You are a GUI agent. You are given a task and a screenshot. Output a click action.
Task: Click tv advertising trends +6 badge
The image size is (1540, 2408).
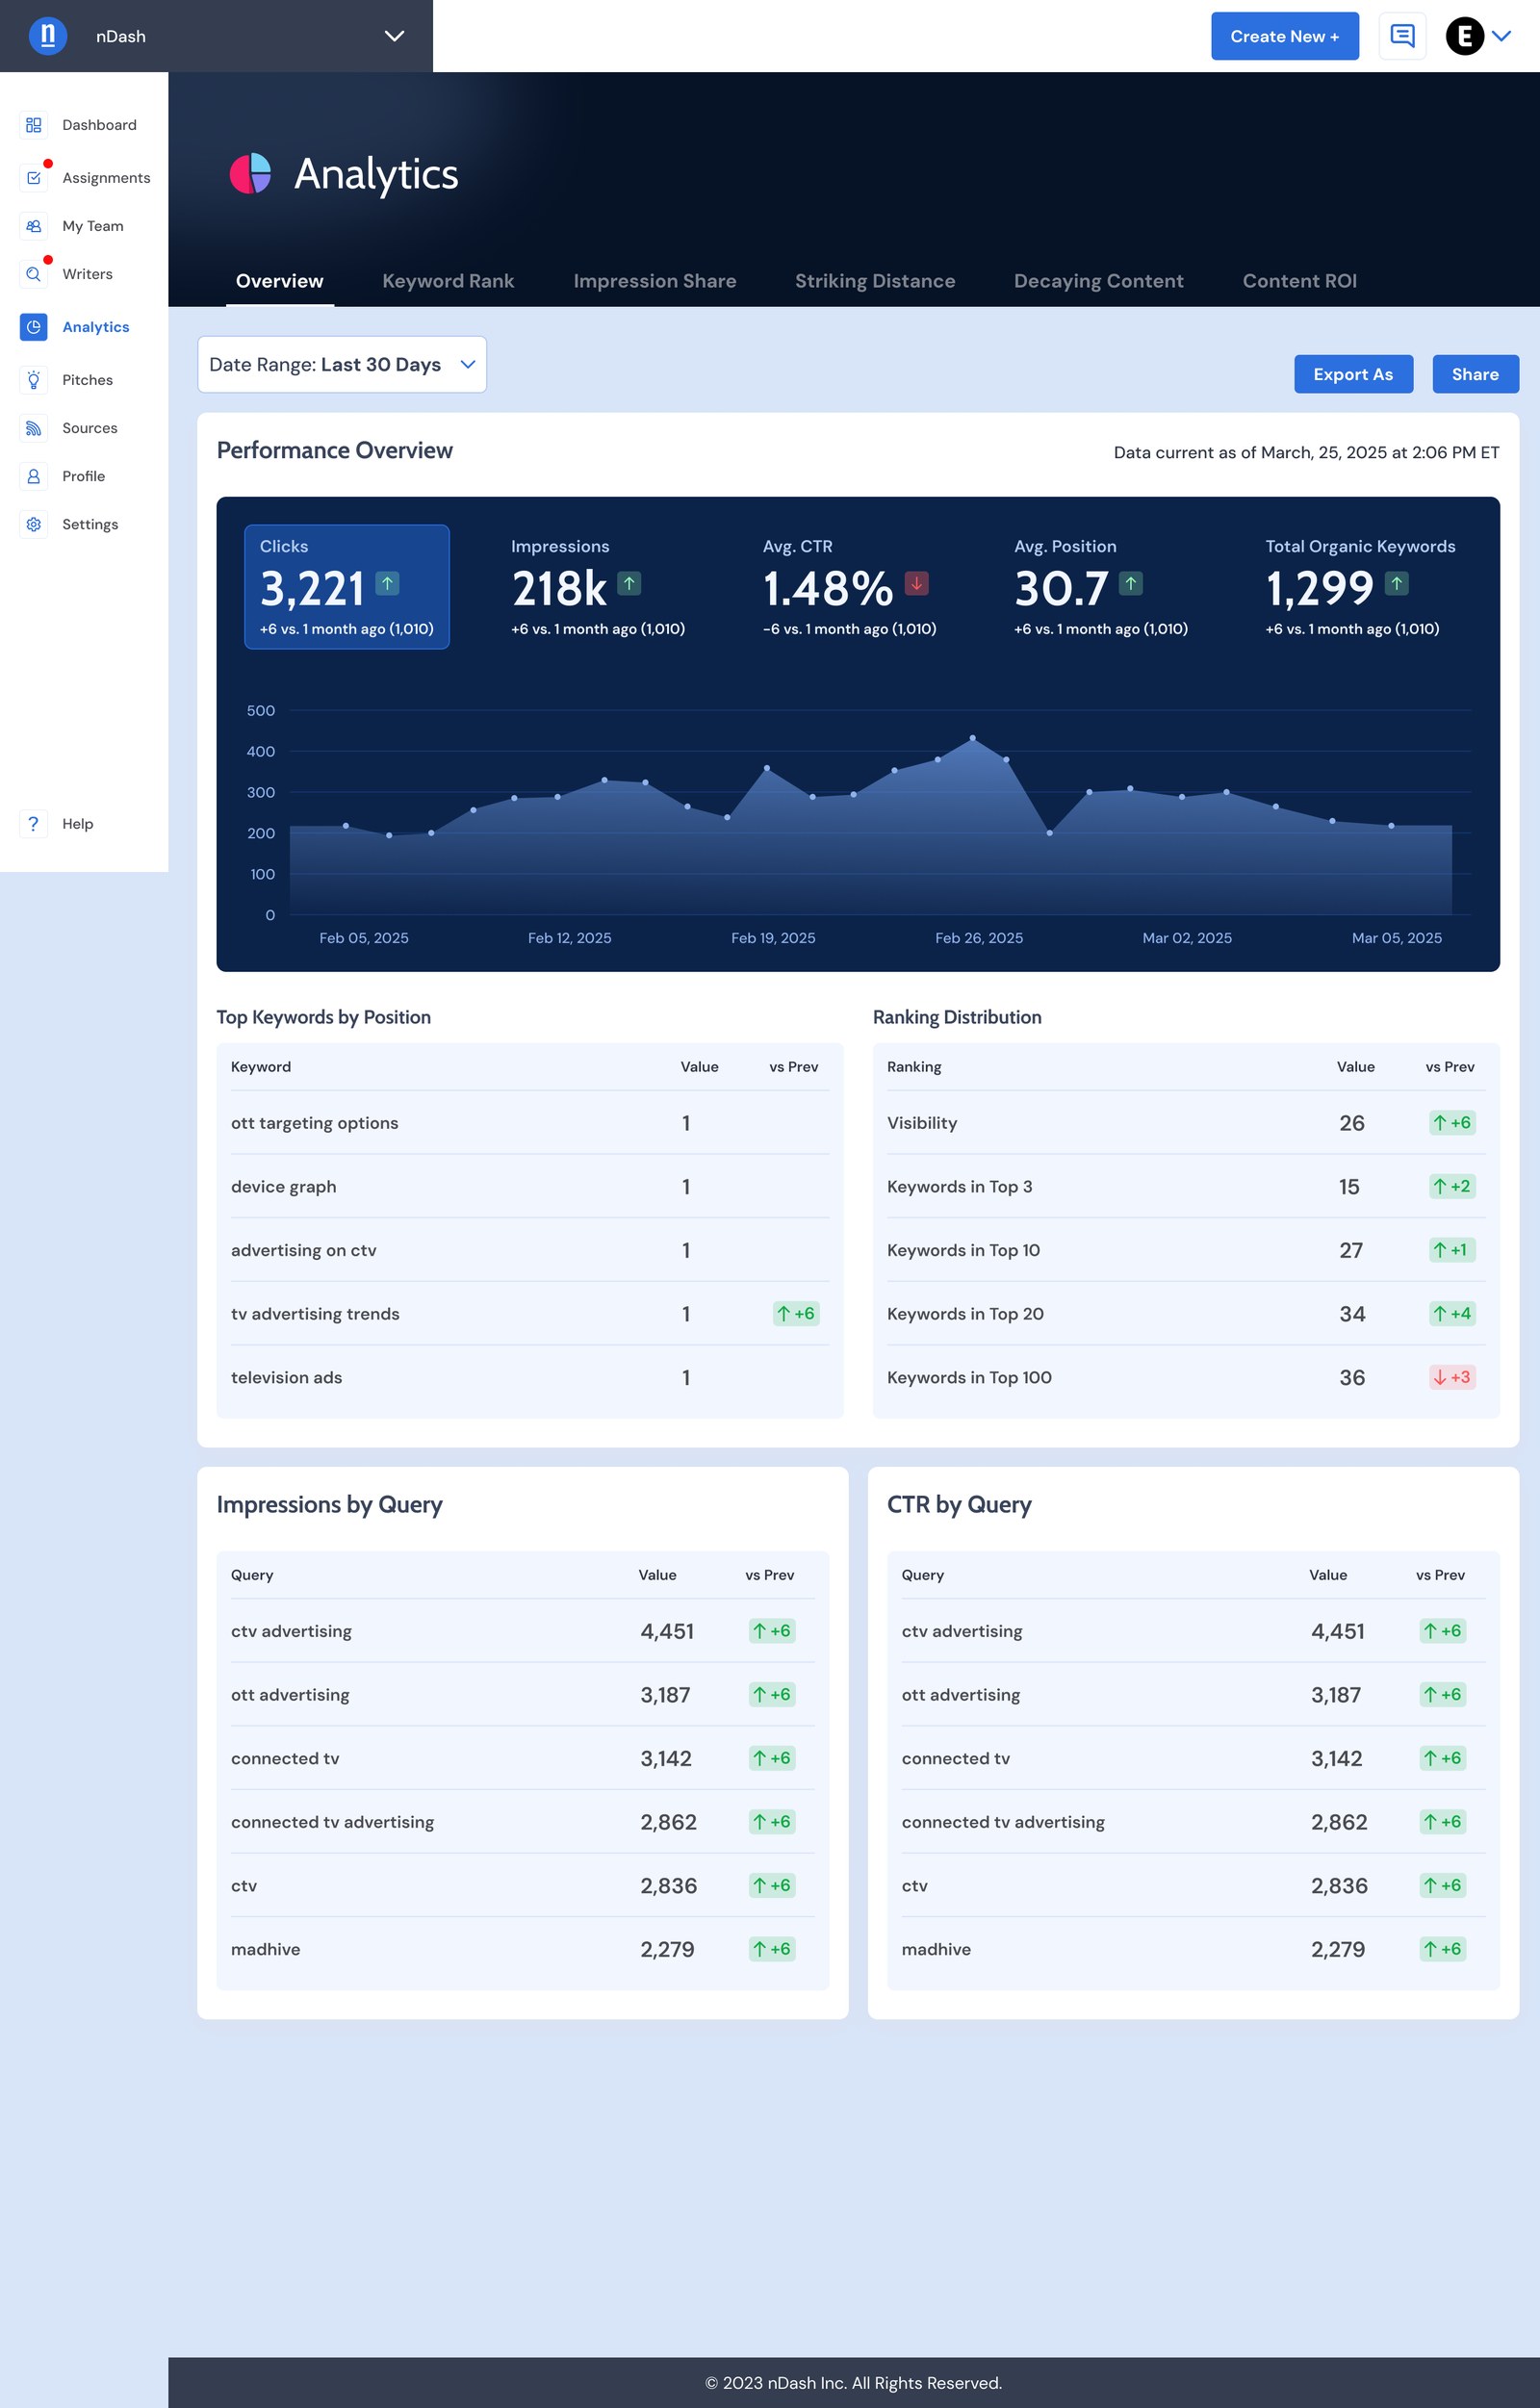[796, 1313]
